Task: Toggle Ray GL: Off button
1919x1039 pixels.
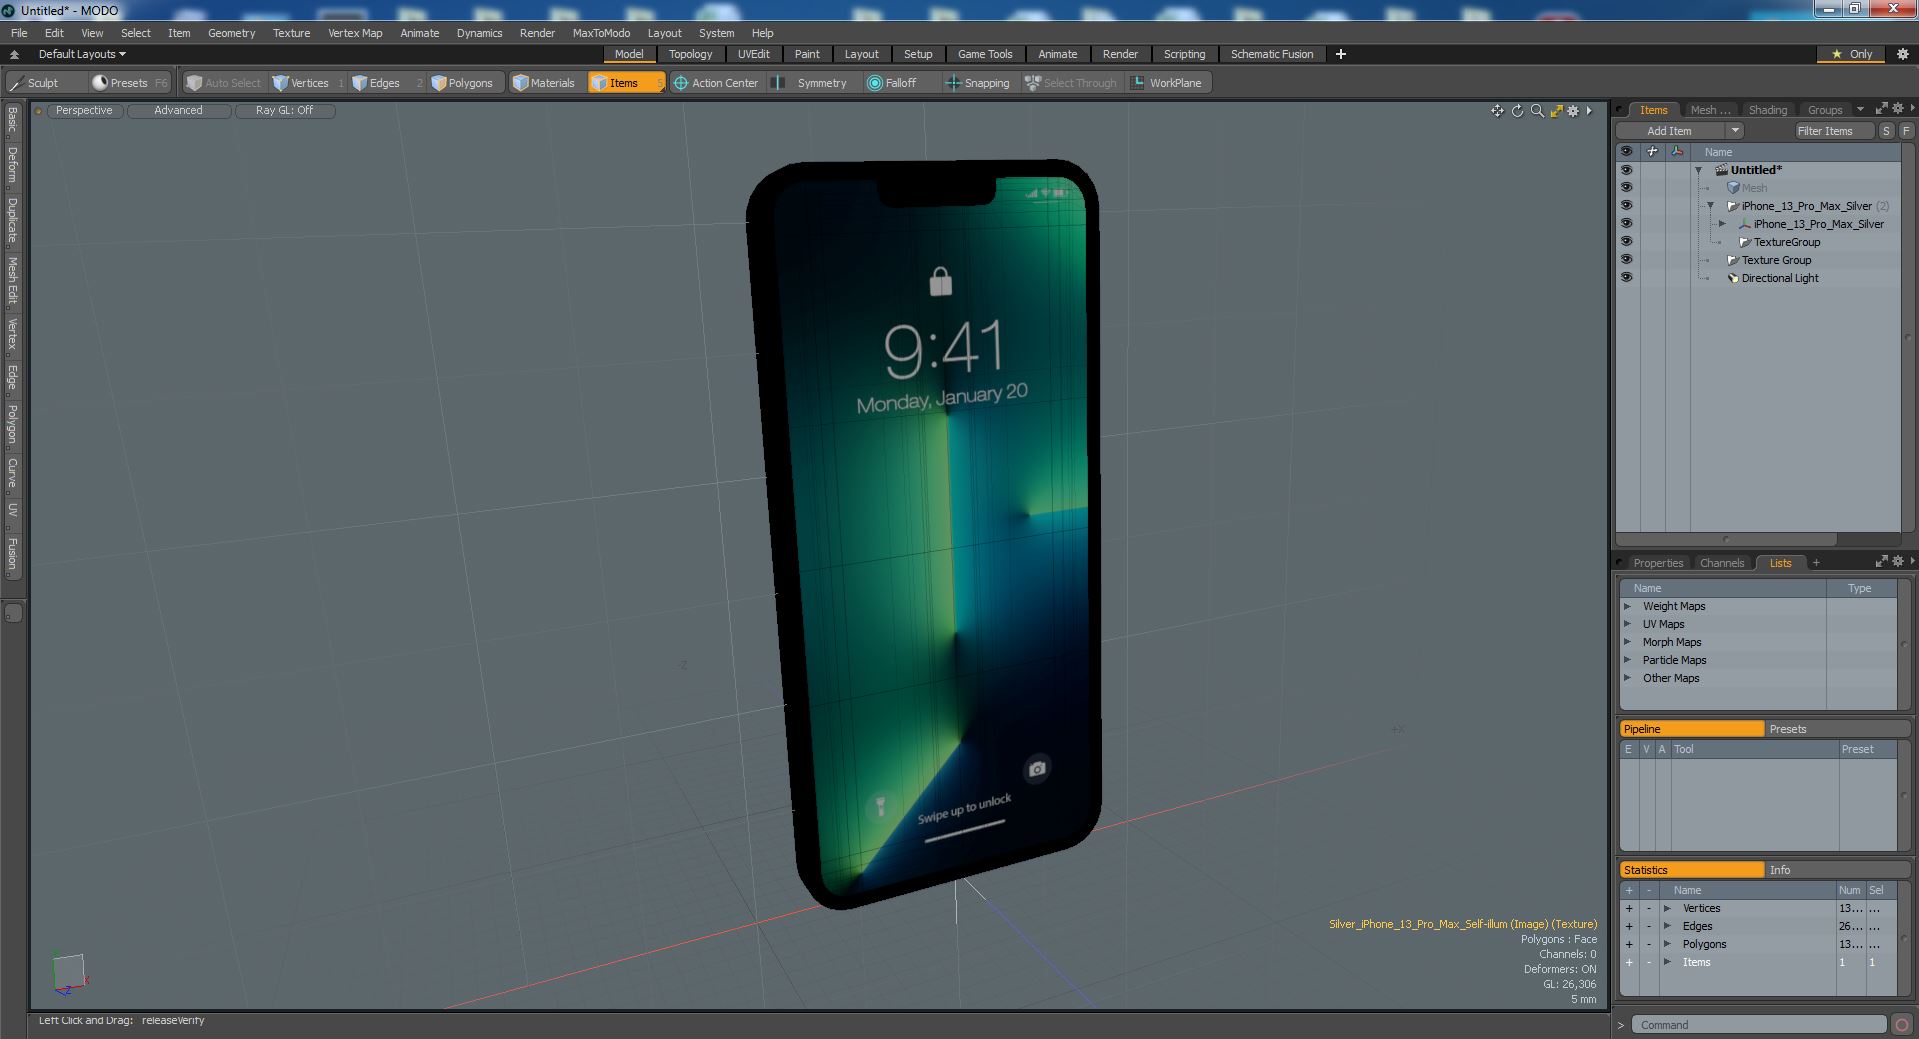Action: coord(284,111)
